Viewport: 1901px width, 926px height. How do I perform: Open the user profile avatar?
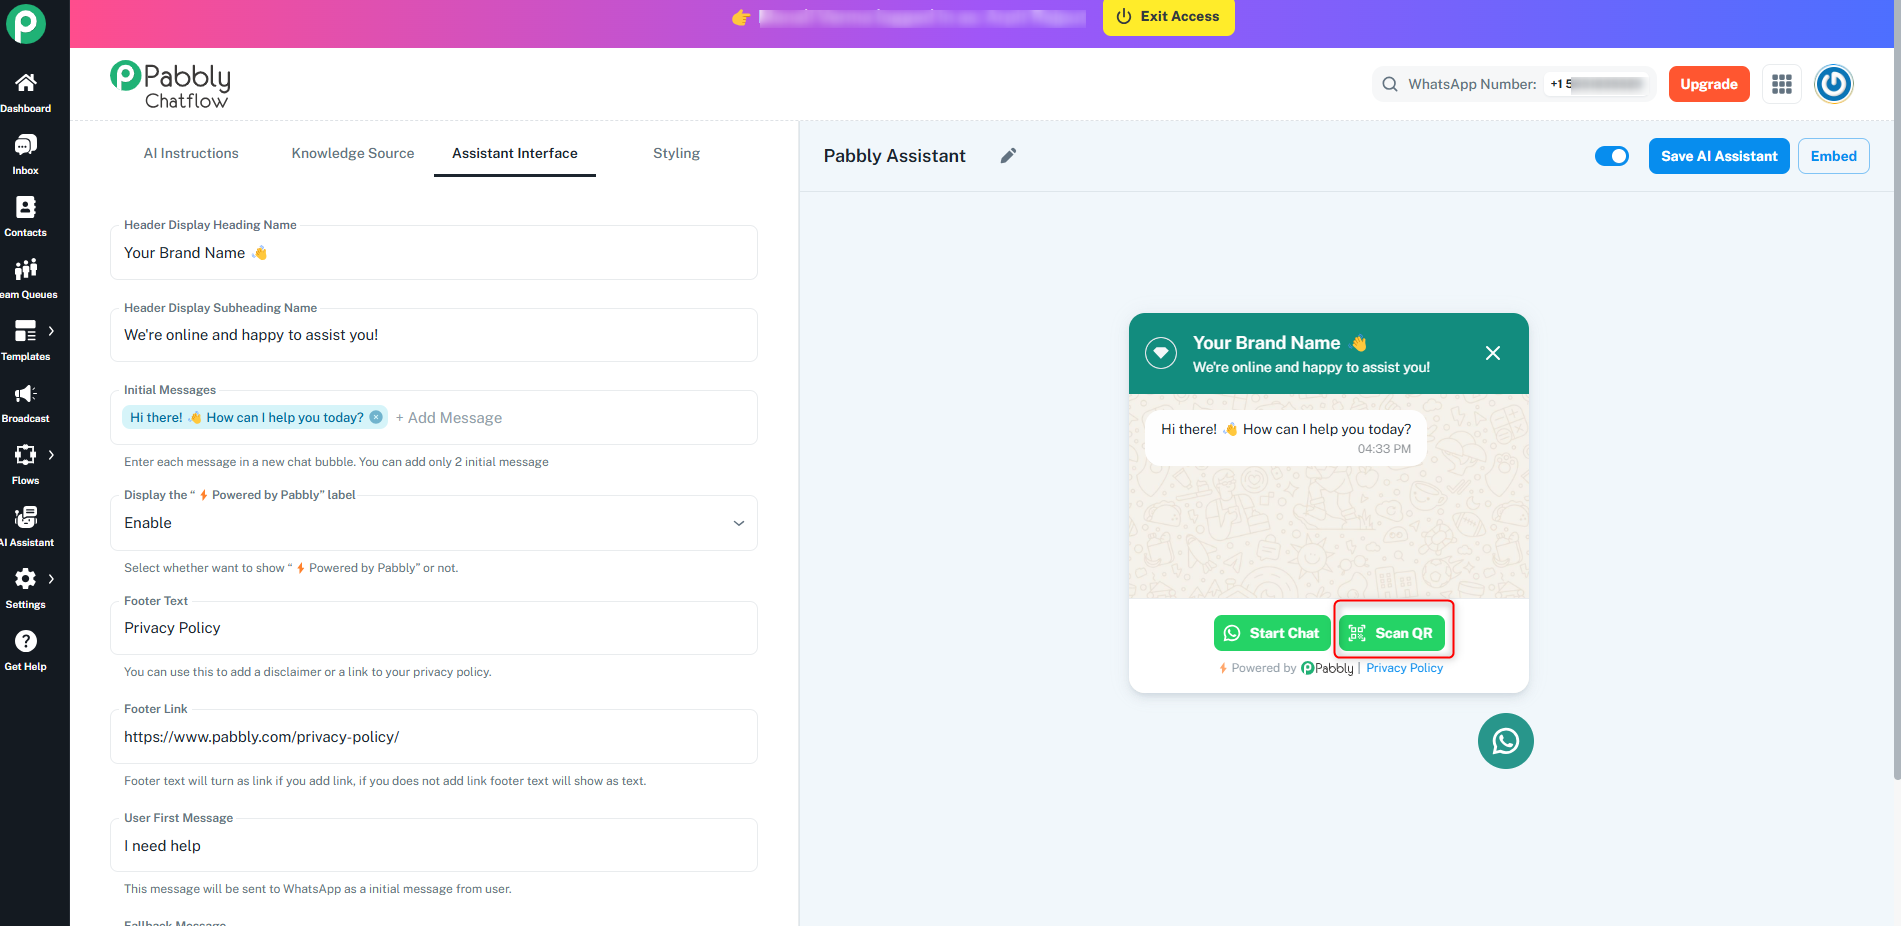(x=1834, y=84)
